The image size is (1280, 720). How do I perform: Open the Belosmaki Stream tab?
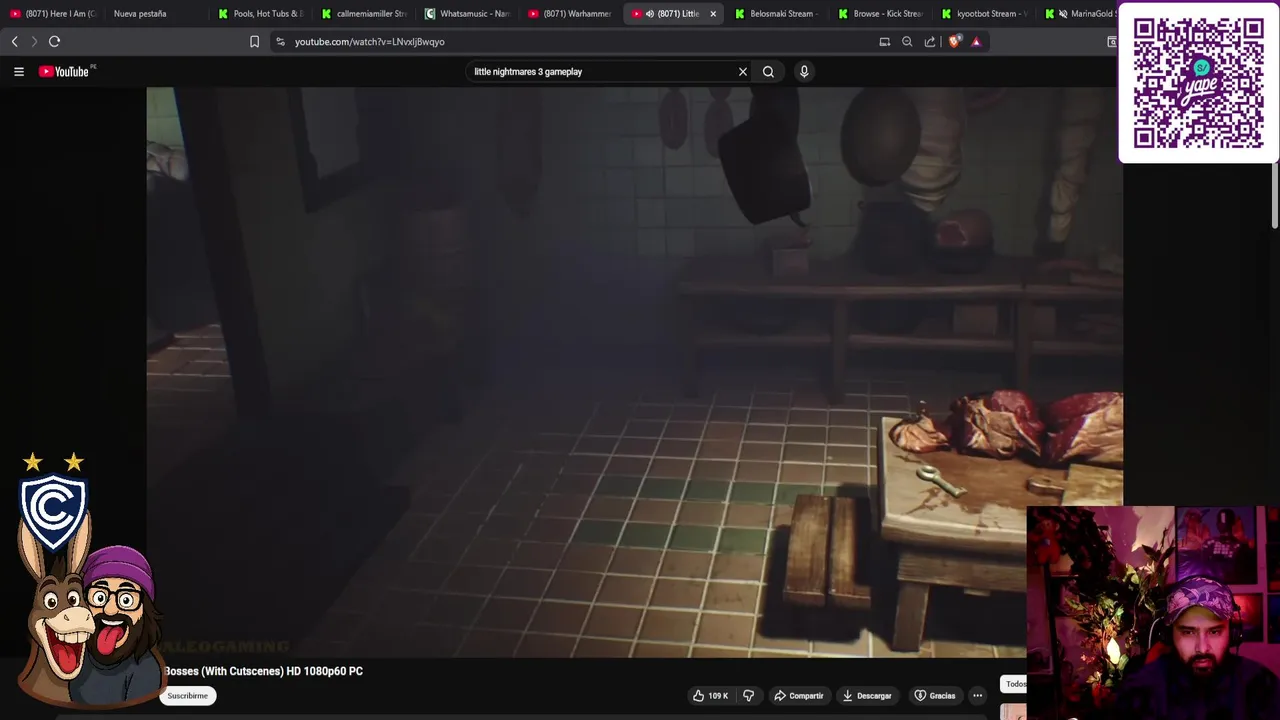pyautogui.click(x=776, y=14)
